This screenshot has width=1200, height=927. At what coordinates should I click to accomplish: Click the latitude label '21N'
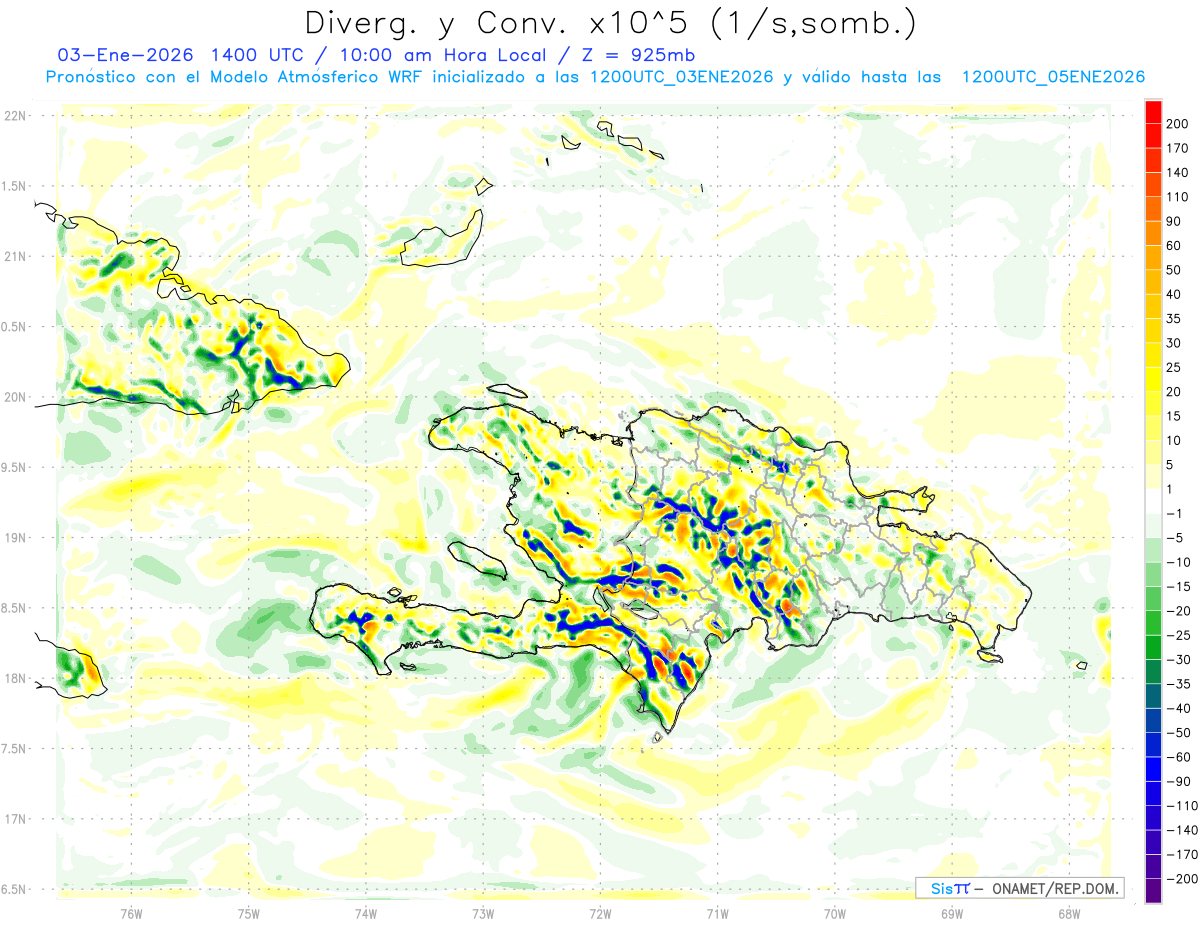click(15, 257)
